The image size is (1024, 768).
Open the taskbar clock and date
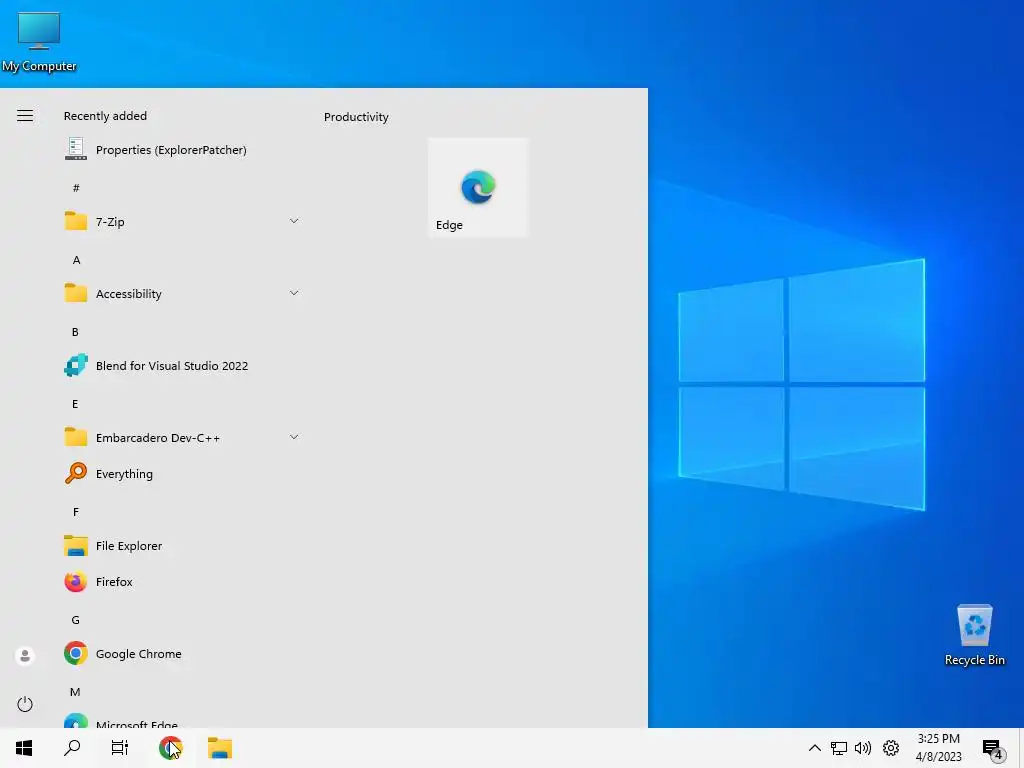(938, 748)
